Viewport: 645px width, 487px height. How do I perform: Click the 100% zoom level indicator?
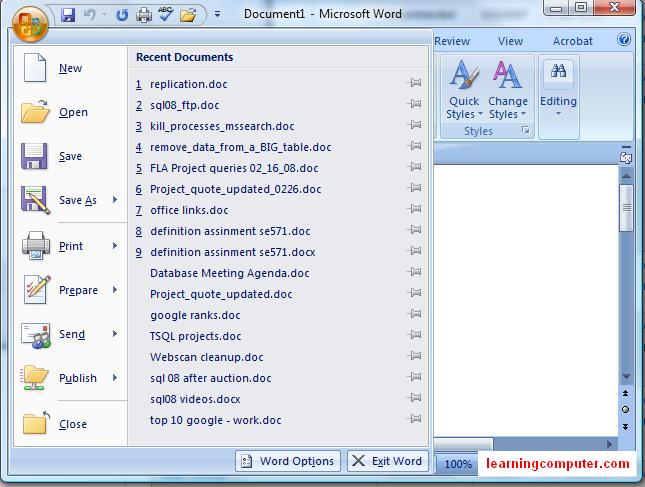click(x=458, y=464)
